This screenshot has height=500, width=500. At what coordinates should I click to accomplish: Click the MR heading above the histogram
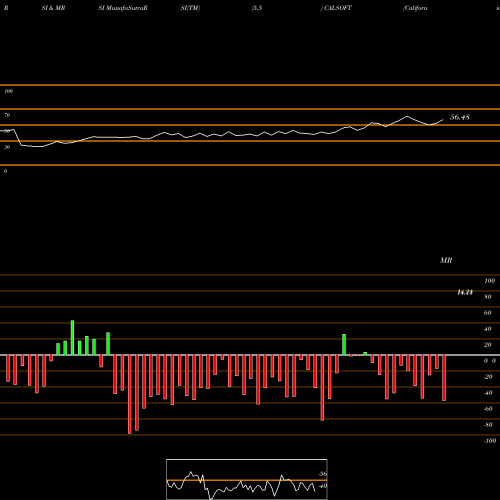click(x=446, y=260)
